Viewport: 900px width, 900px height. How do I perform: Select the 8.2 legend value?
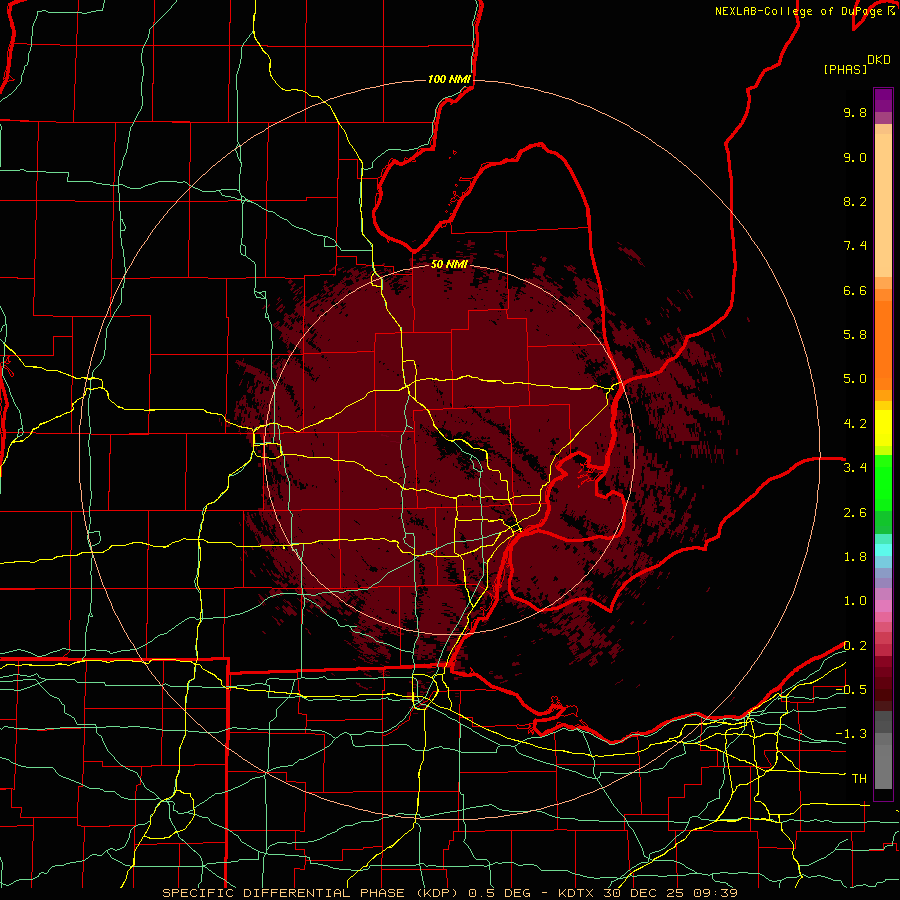click(x=855, y=201)
